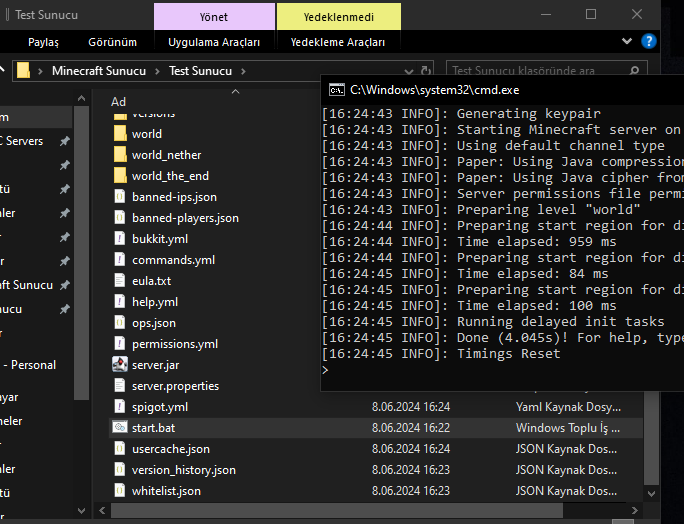Select the server.jar Java icon
Viewport: 684px width, 524px height.
click(x=120, y=364)
